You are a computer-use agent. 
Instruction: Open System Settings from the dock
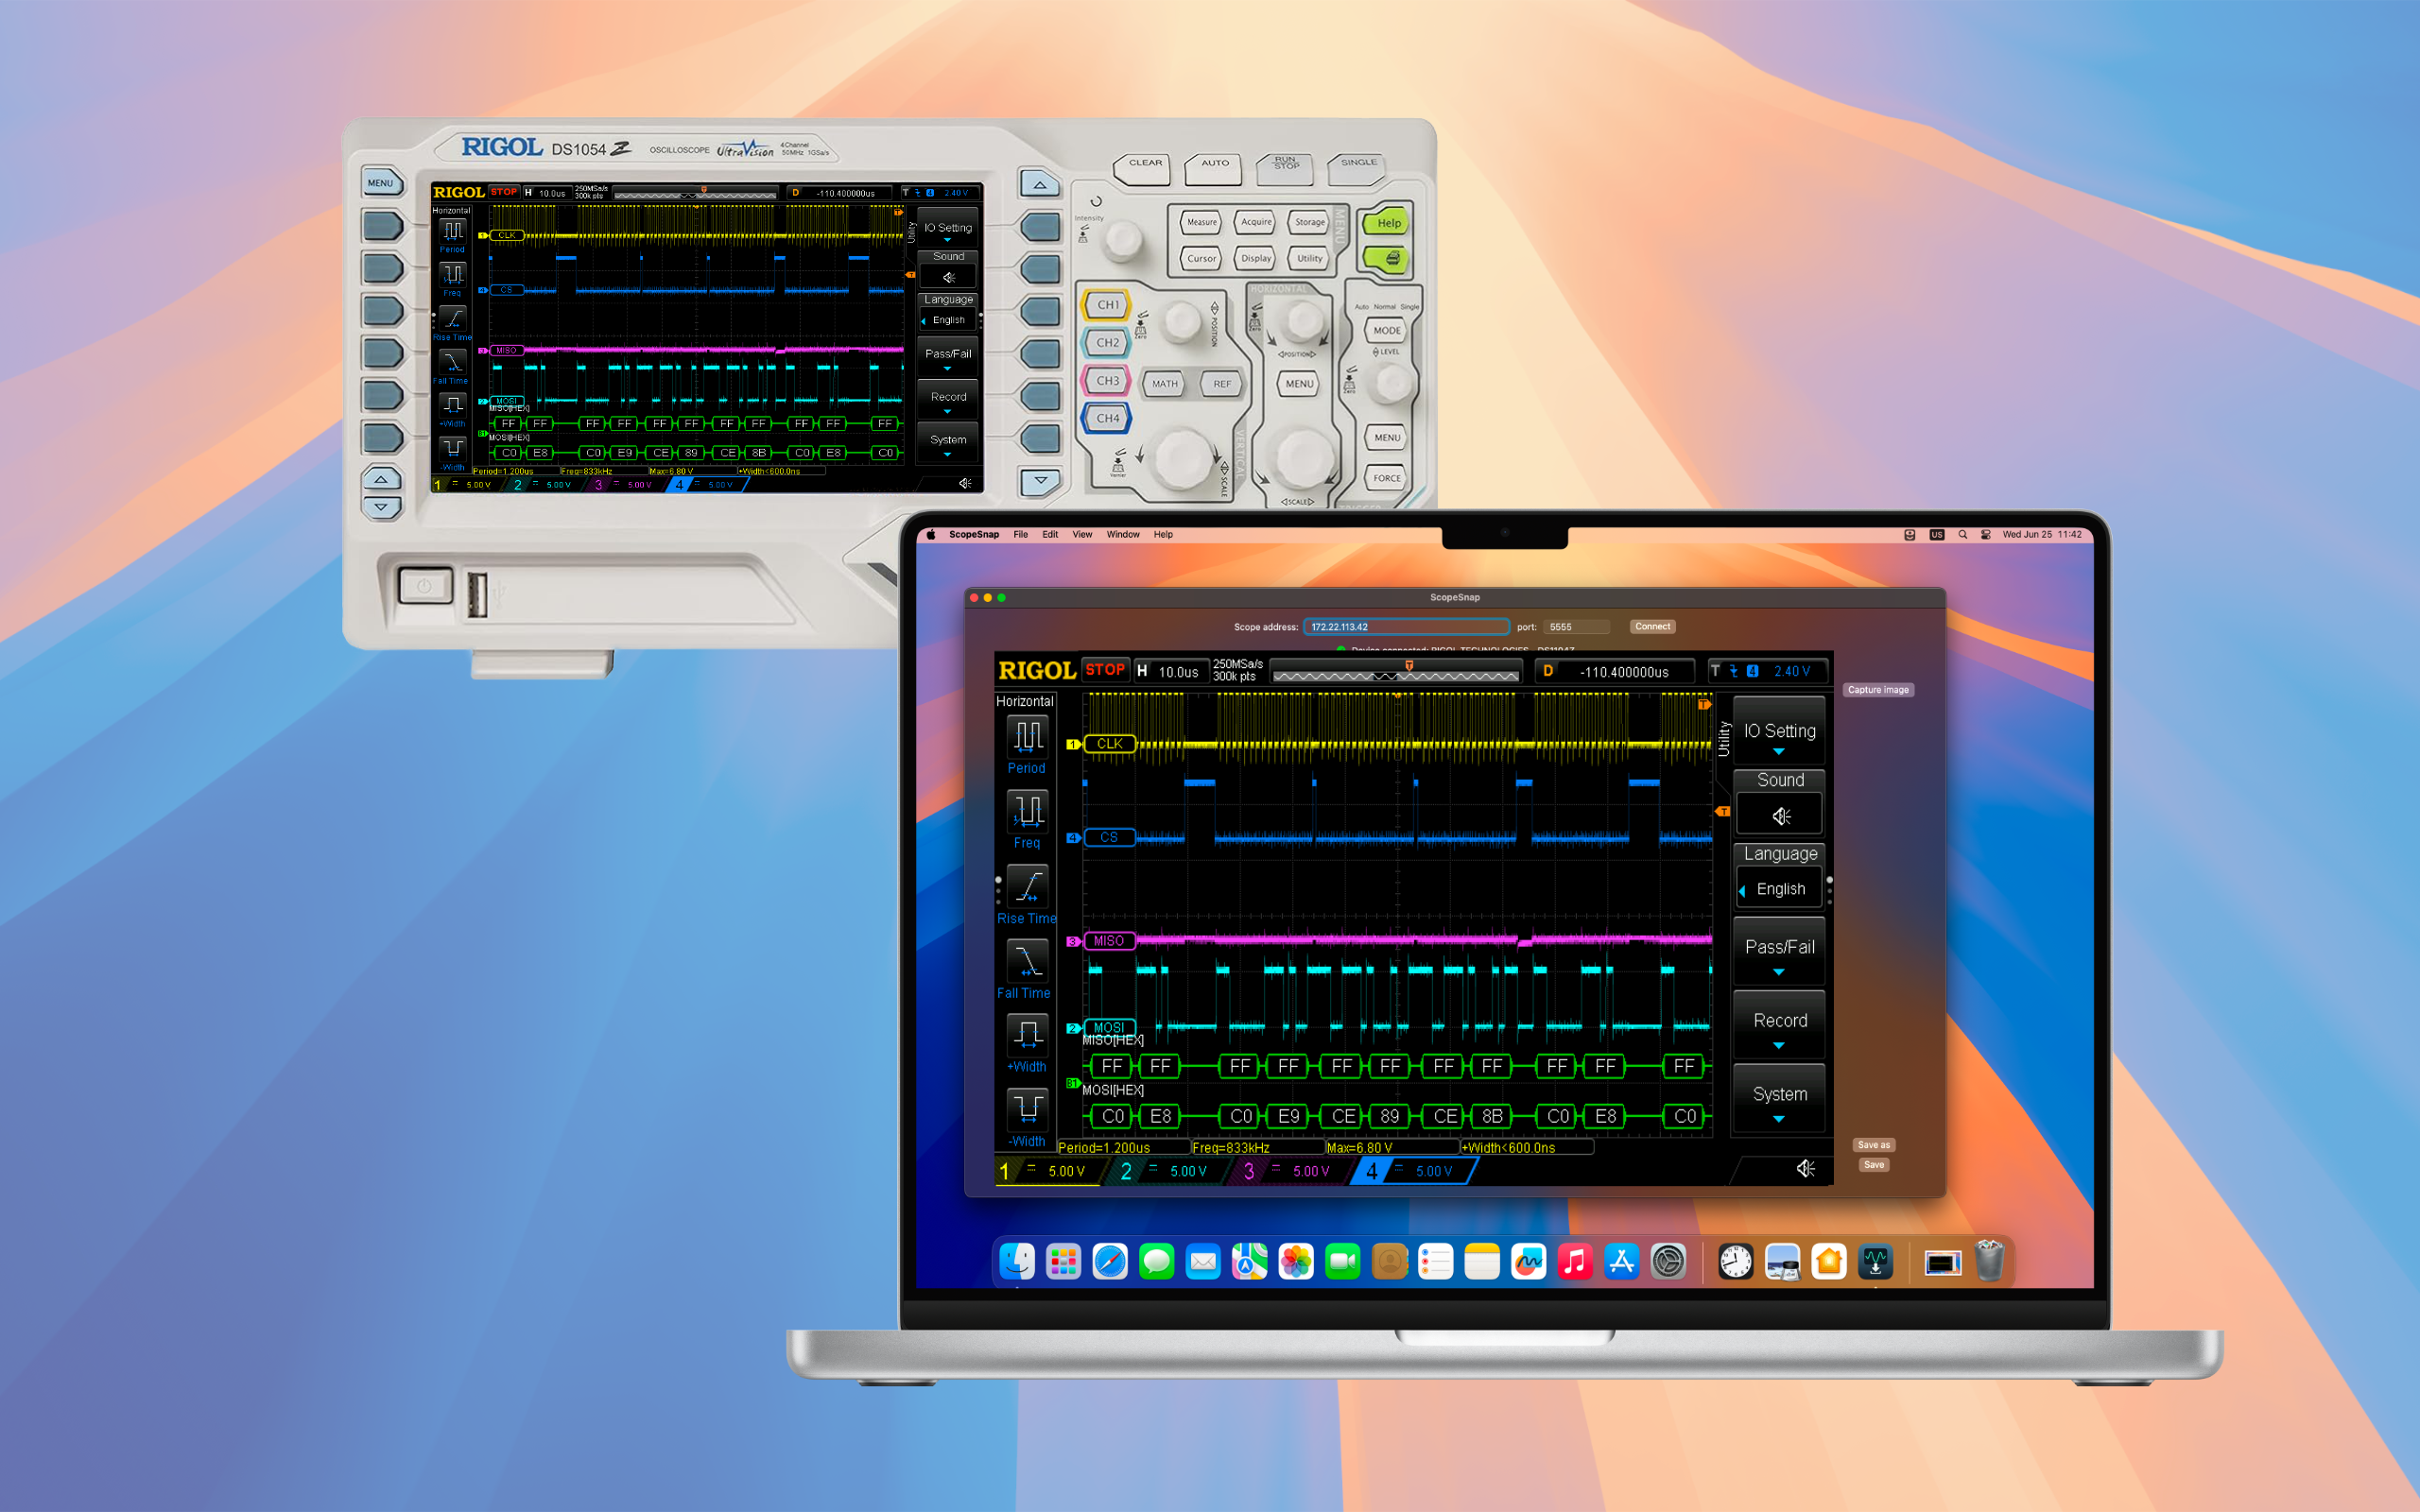click(x=1668, y=1262)
